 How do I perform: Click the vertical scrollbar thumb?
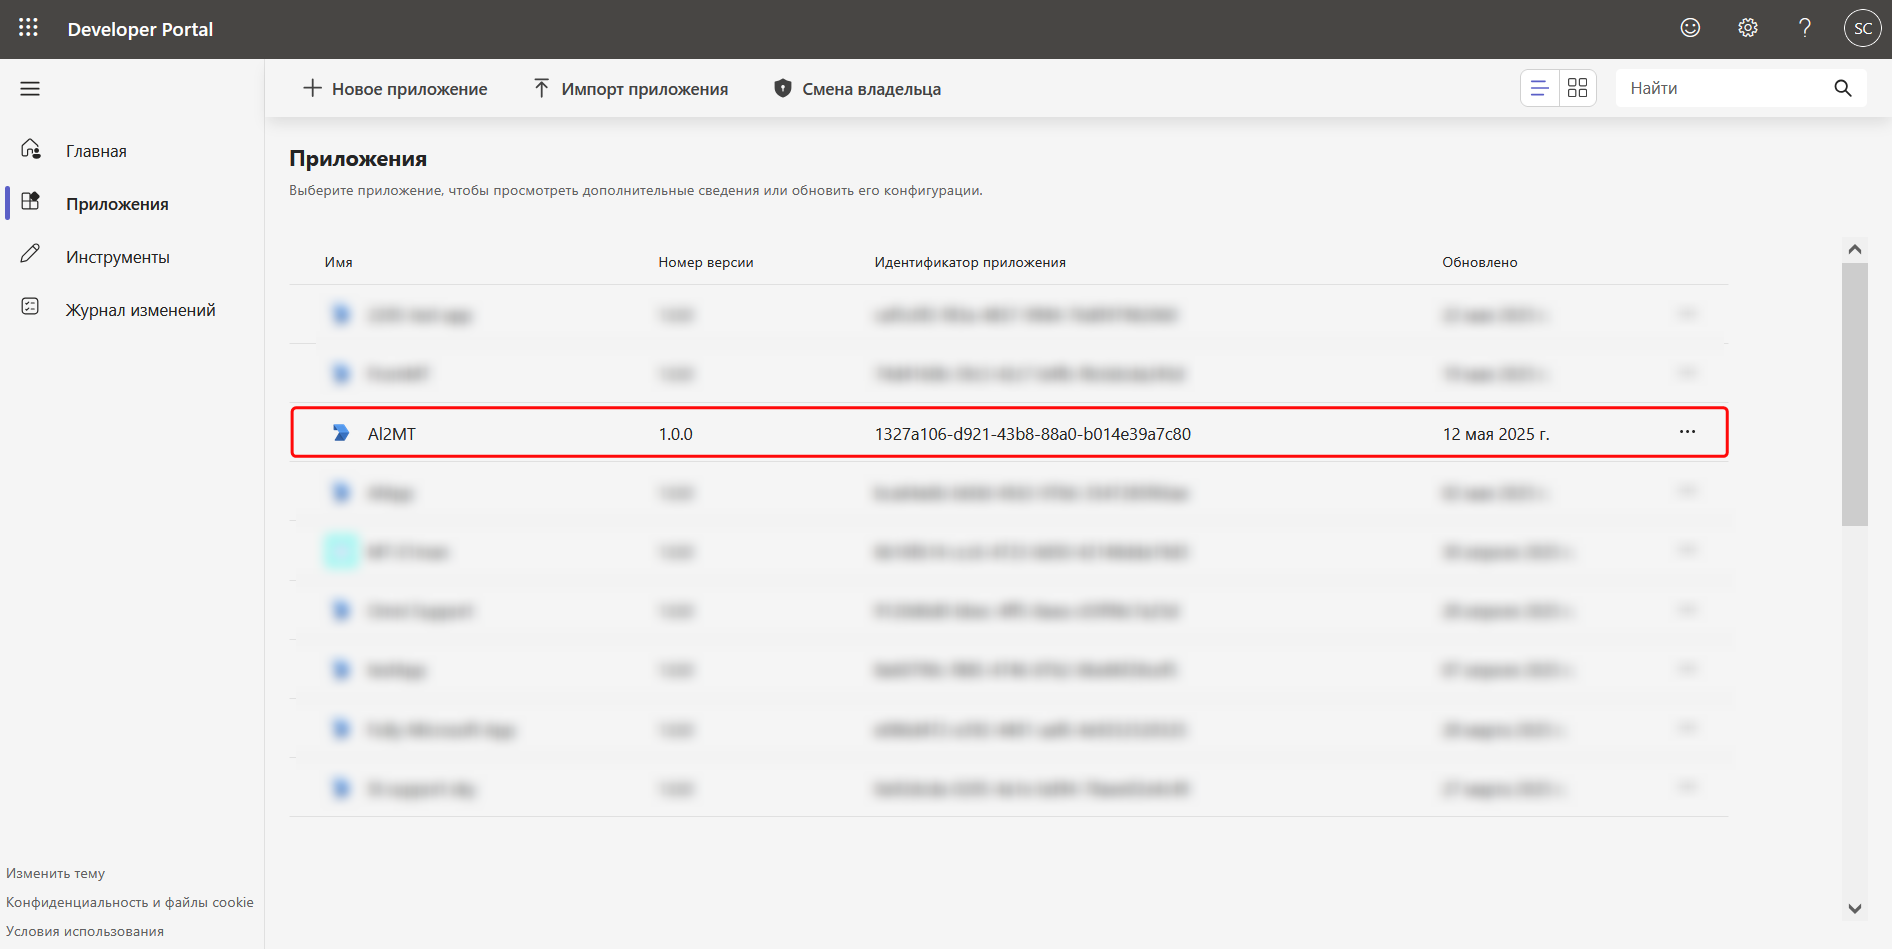coord(1855,393)
